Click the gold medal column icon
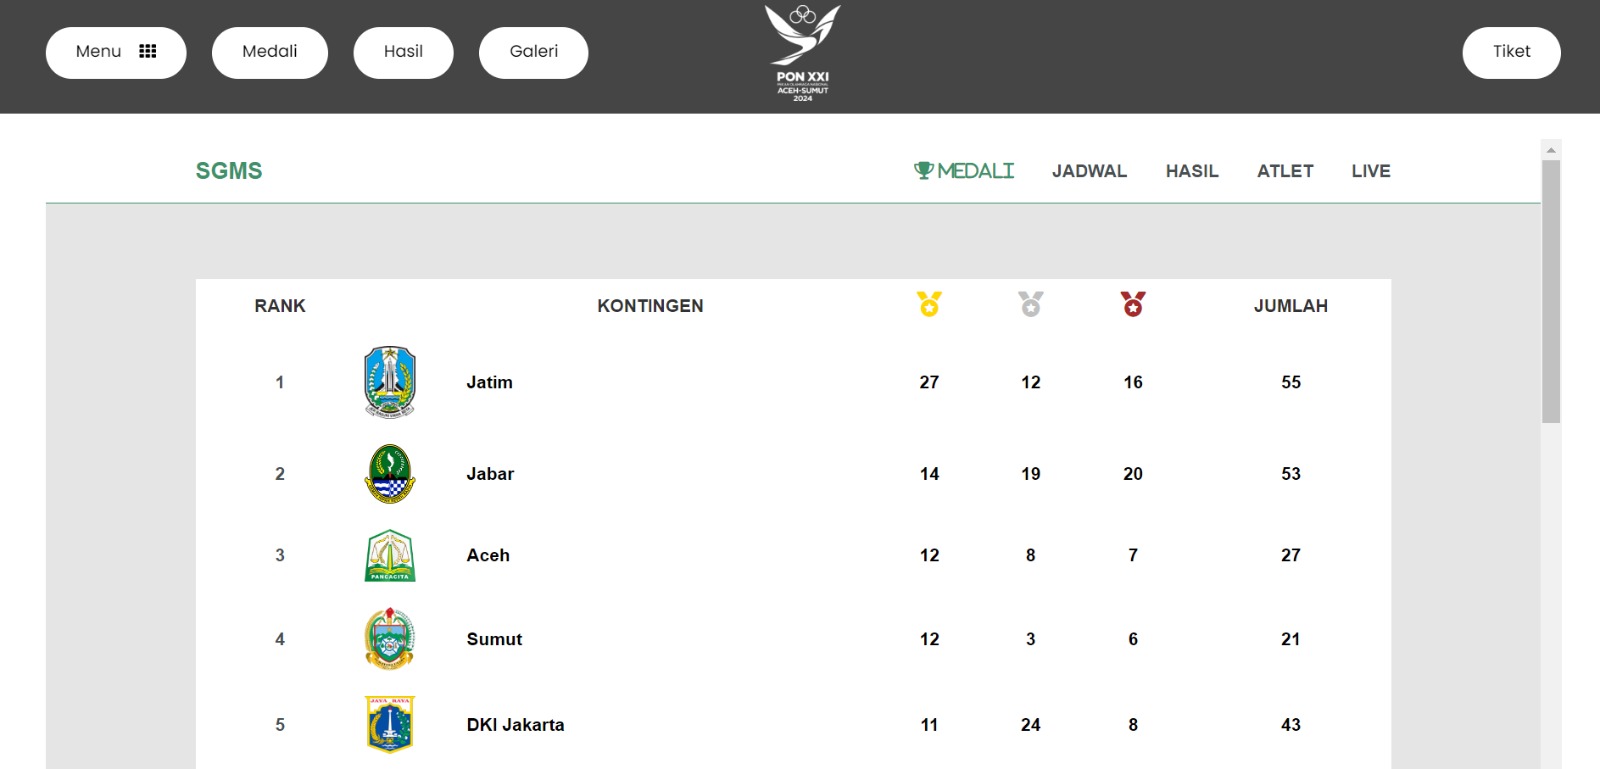 (x=929, y=304)
